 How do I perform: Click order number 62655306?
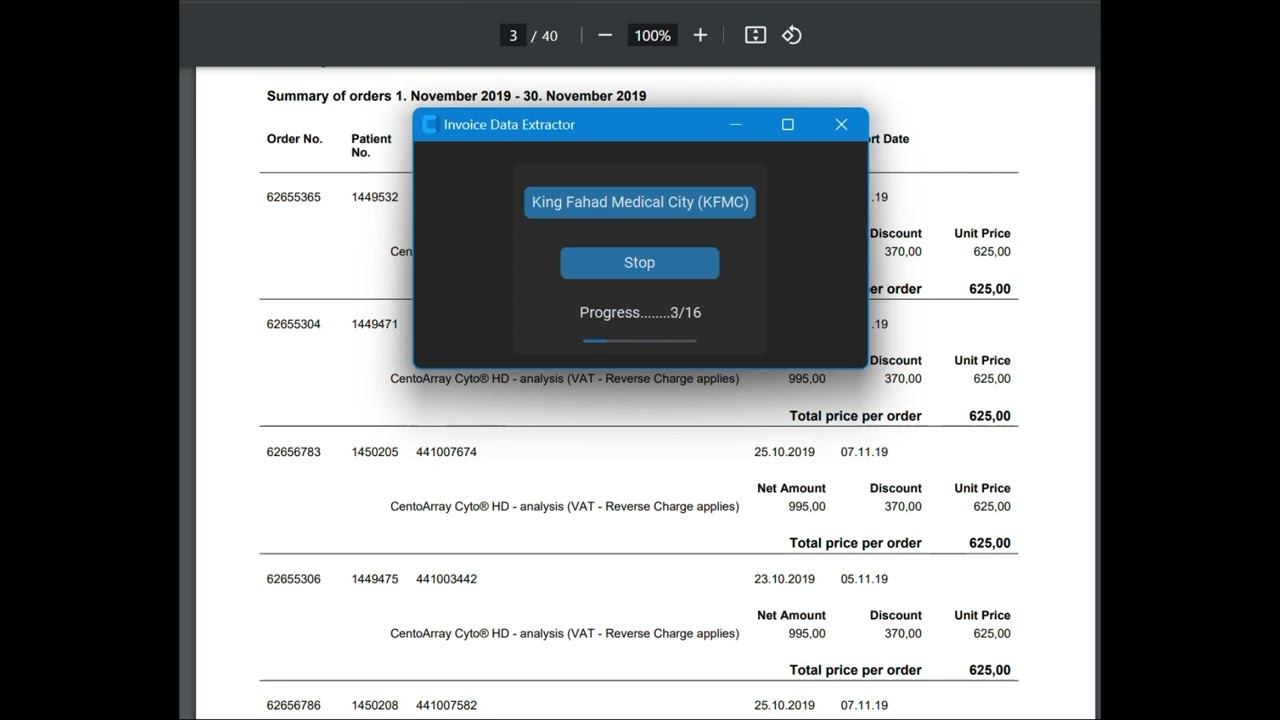(x=293, y=579)
